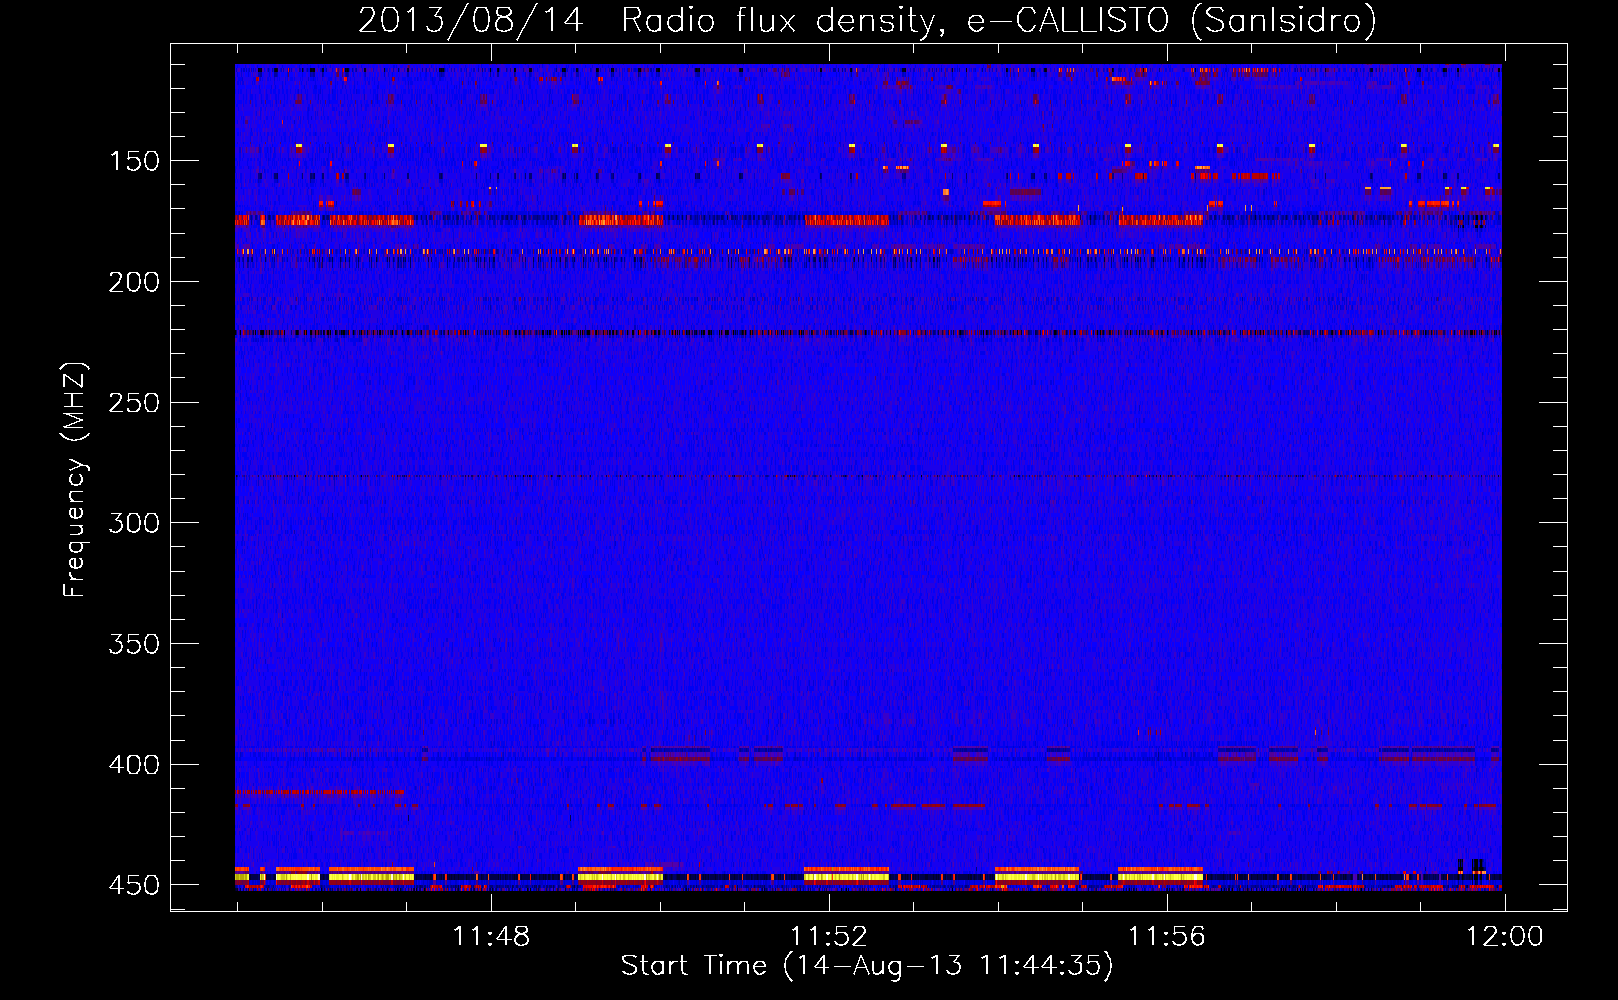Click the "11:48" time tick label
1618x1000 pixels.
491,937
